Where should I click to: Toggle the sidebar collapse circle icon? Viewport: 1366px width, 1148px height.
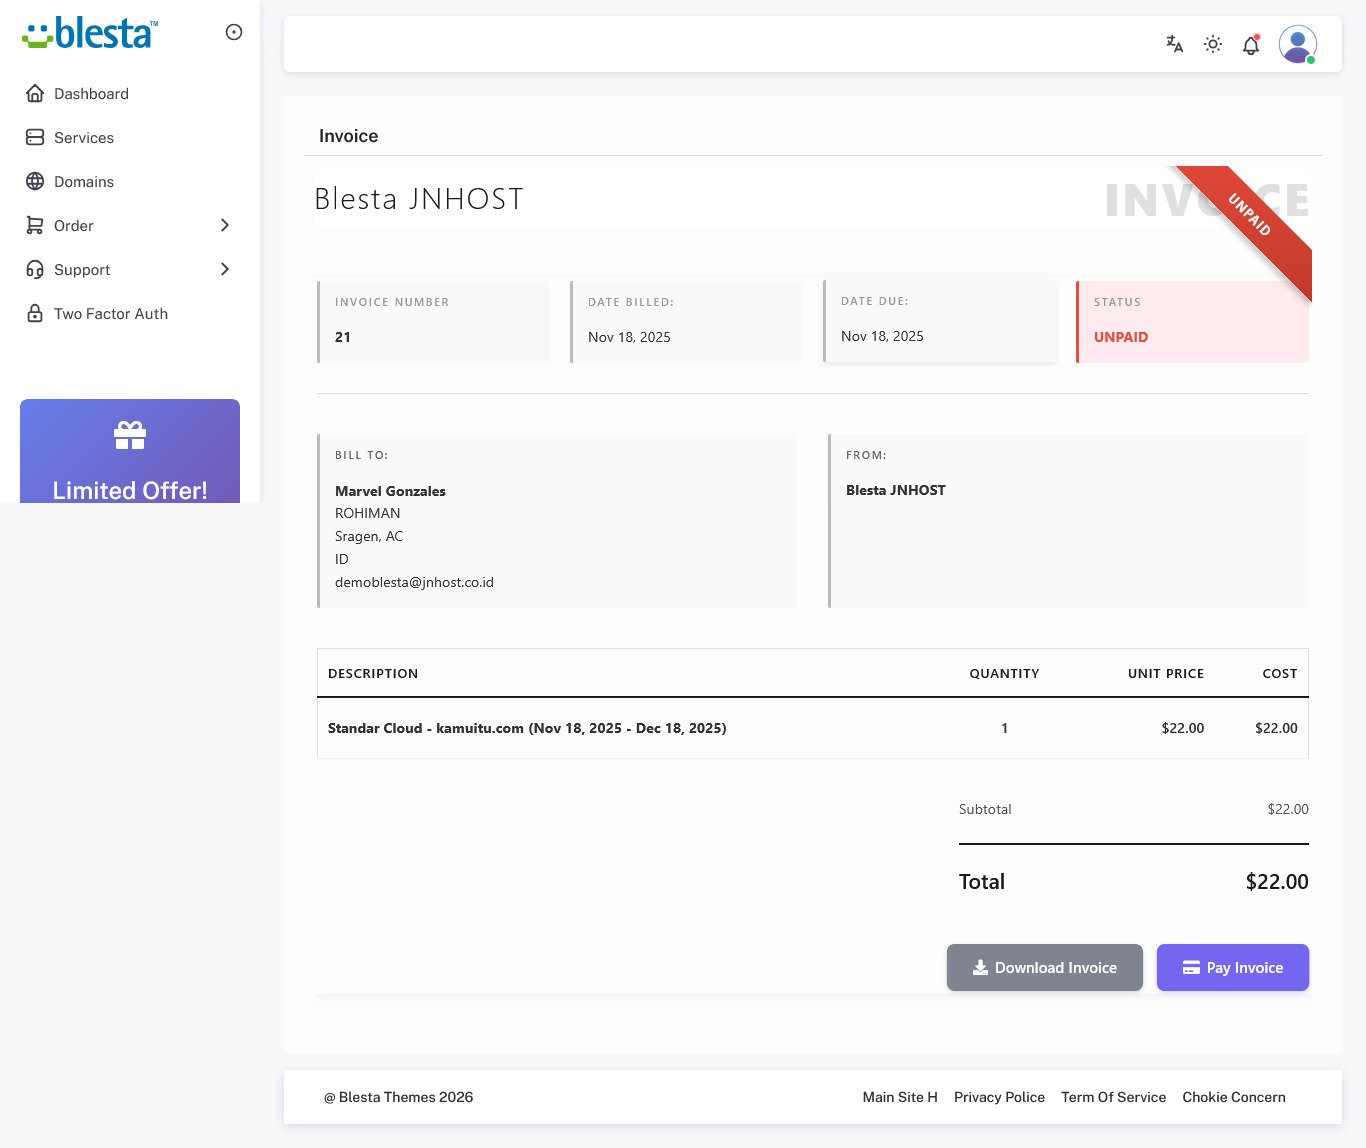coord(234,32)
